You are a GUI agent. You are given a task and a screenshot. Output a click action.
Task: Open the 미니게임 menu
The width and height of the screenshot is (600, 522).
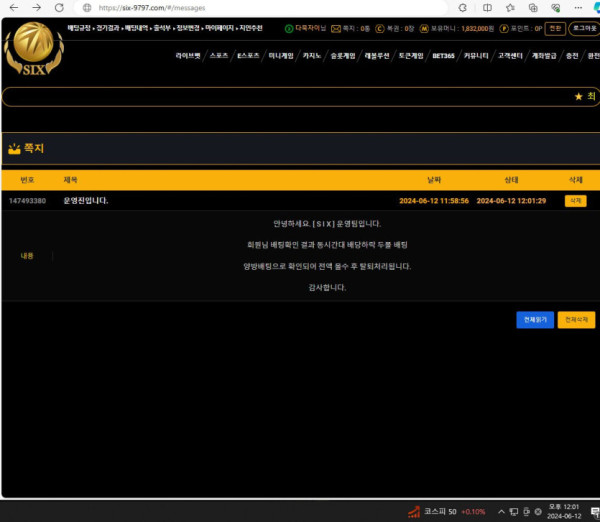pos(281,56)
